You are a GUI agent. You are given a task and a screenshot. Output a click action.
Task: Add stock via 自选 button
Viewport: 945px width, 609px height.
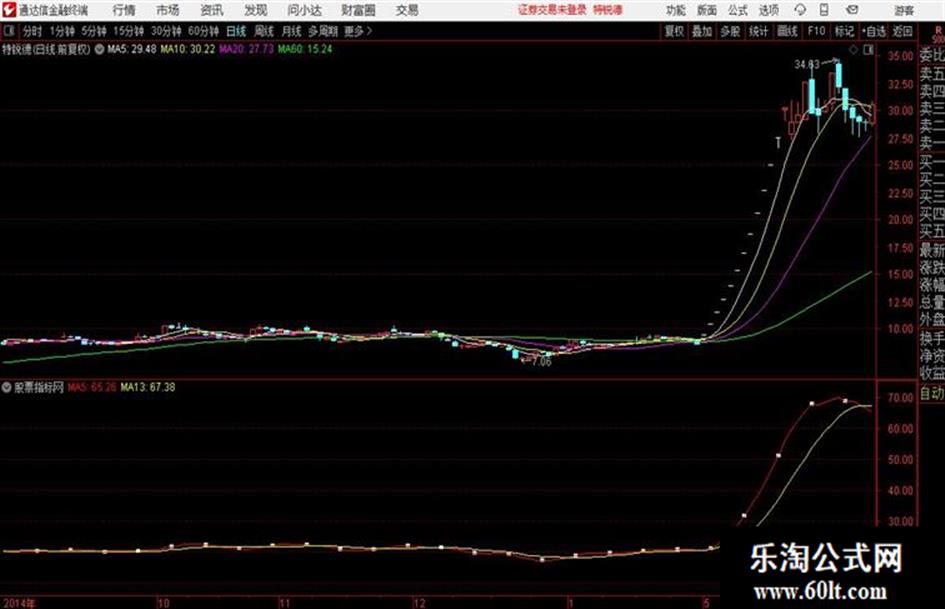coord(873,31)
